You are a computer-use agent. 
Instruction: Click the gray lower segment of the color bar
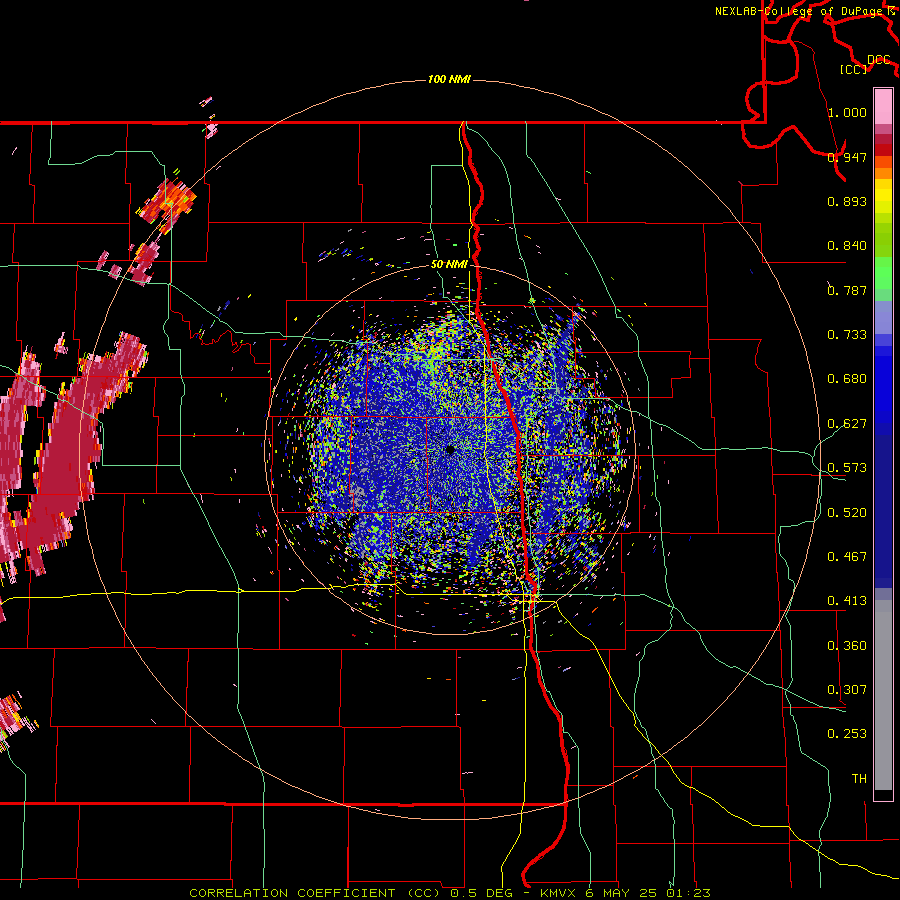tap(883, 695)
